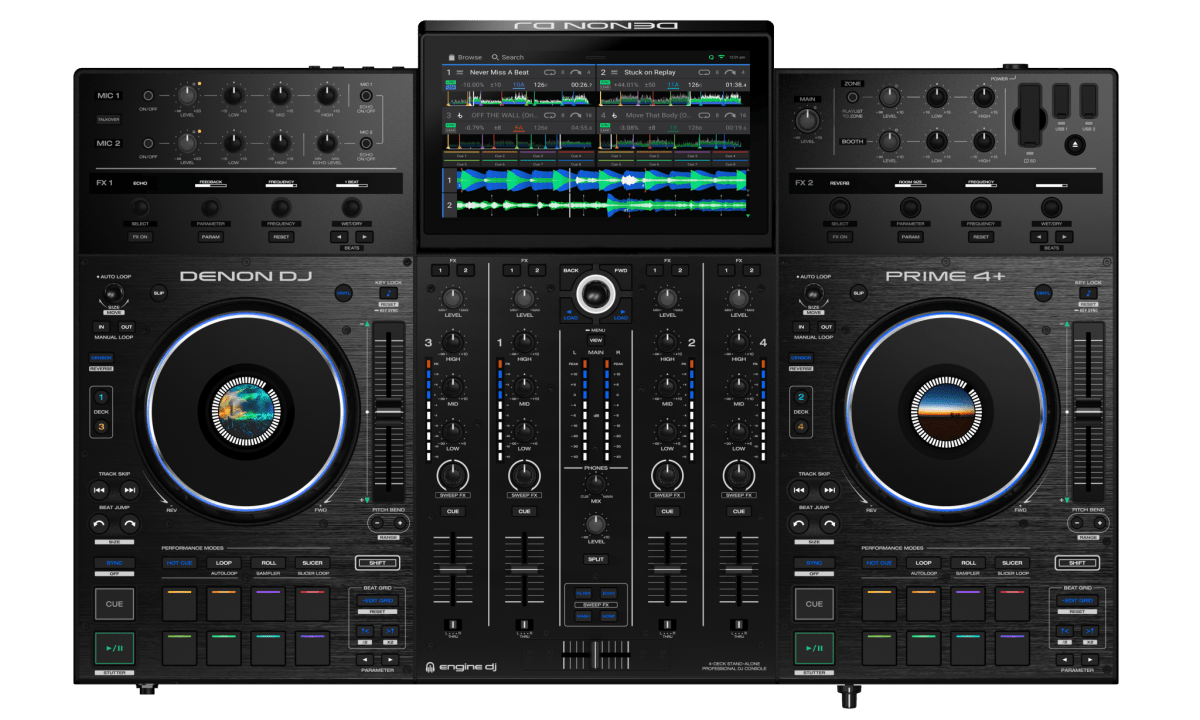Push the media eject button near USB slots
Viewport: 1200px width, 720px height.
click(1074, 145)
